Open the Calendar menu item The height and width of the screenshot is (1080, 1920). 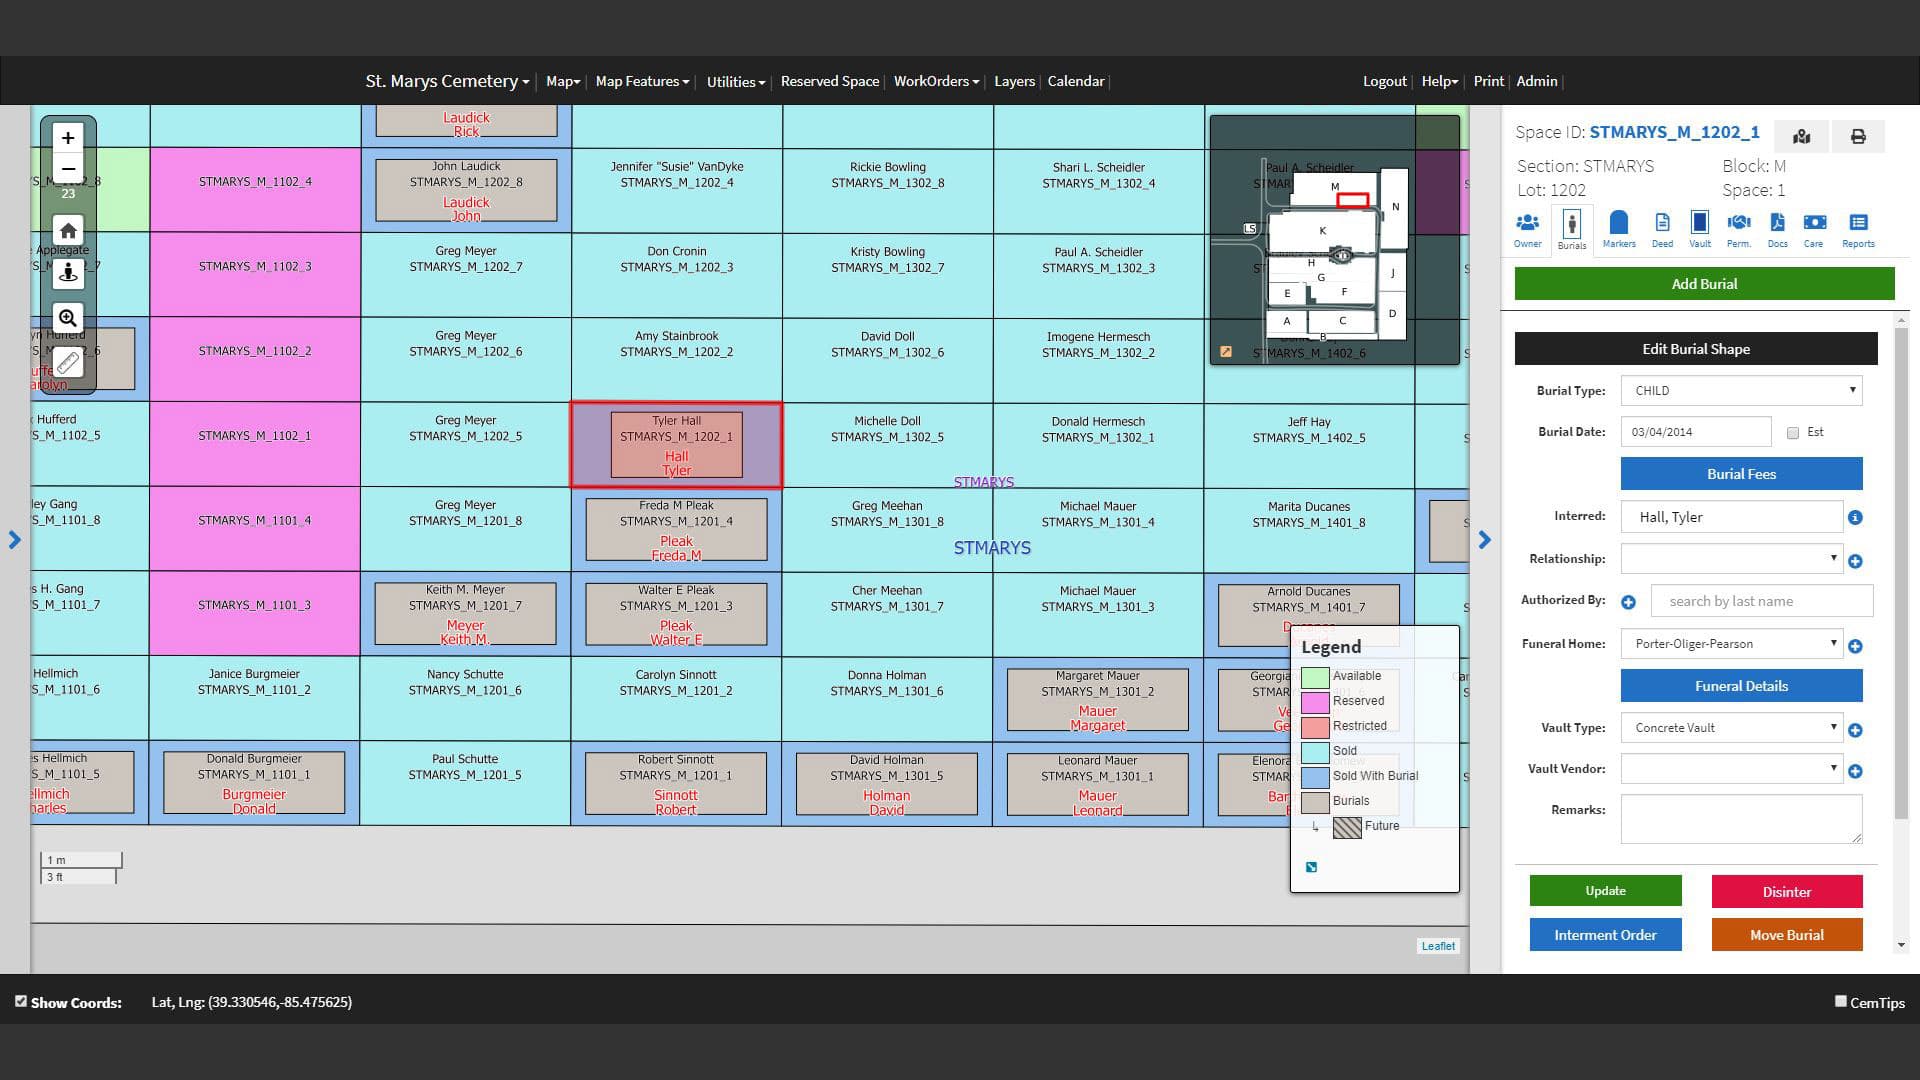(x=1076, y=81)
